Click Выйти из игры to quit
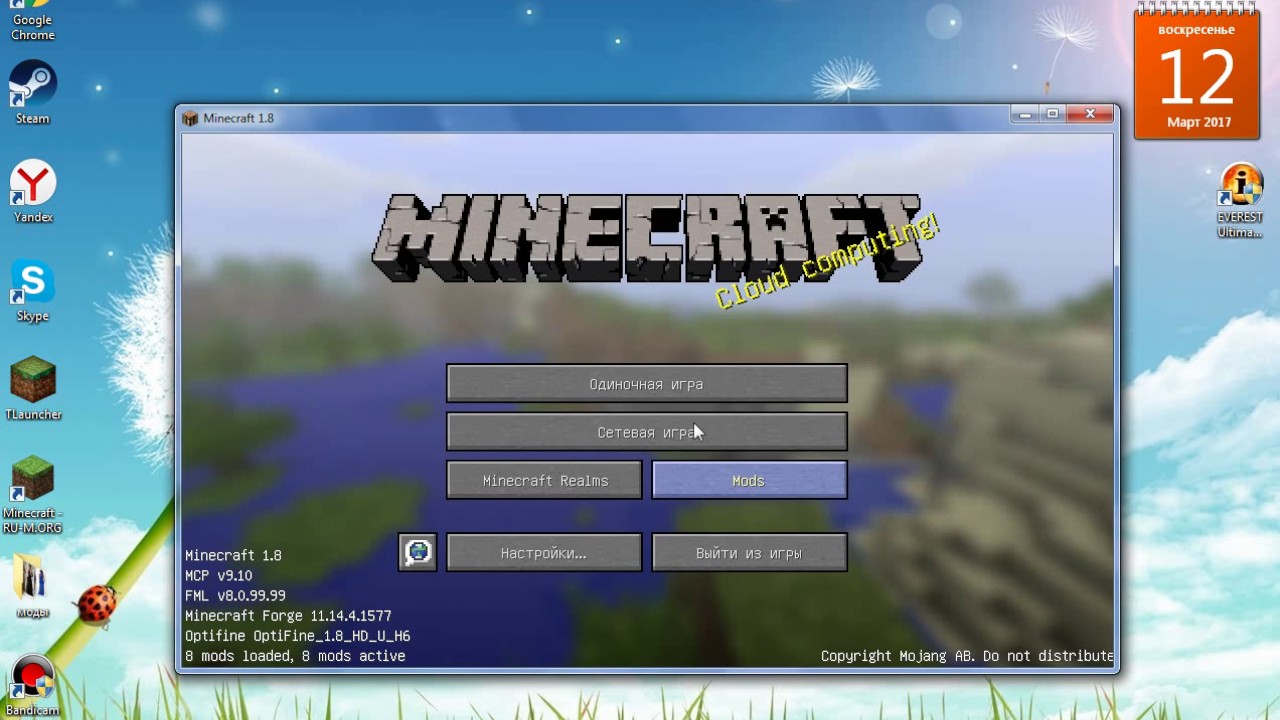Viewport: 1280px width, 720px height. pos(749,553)
